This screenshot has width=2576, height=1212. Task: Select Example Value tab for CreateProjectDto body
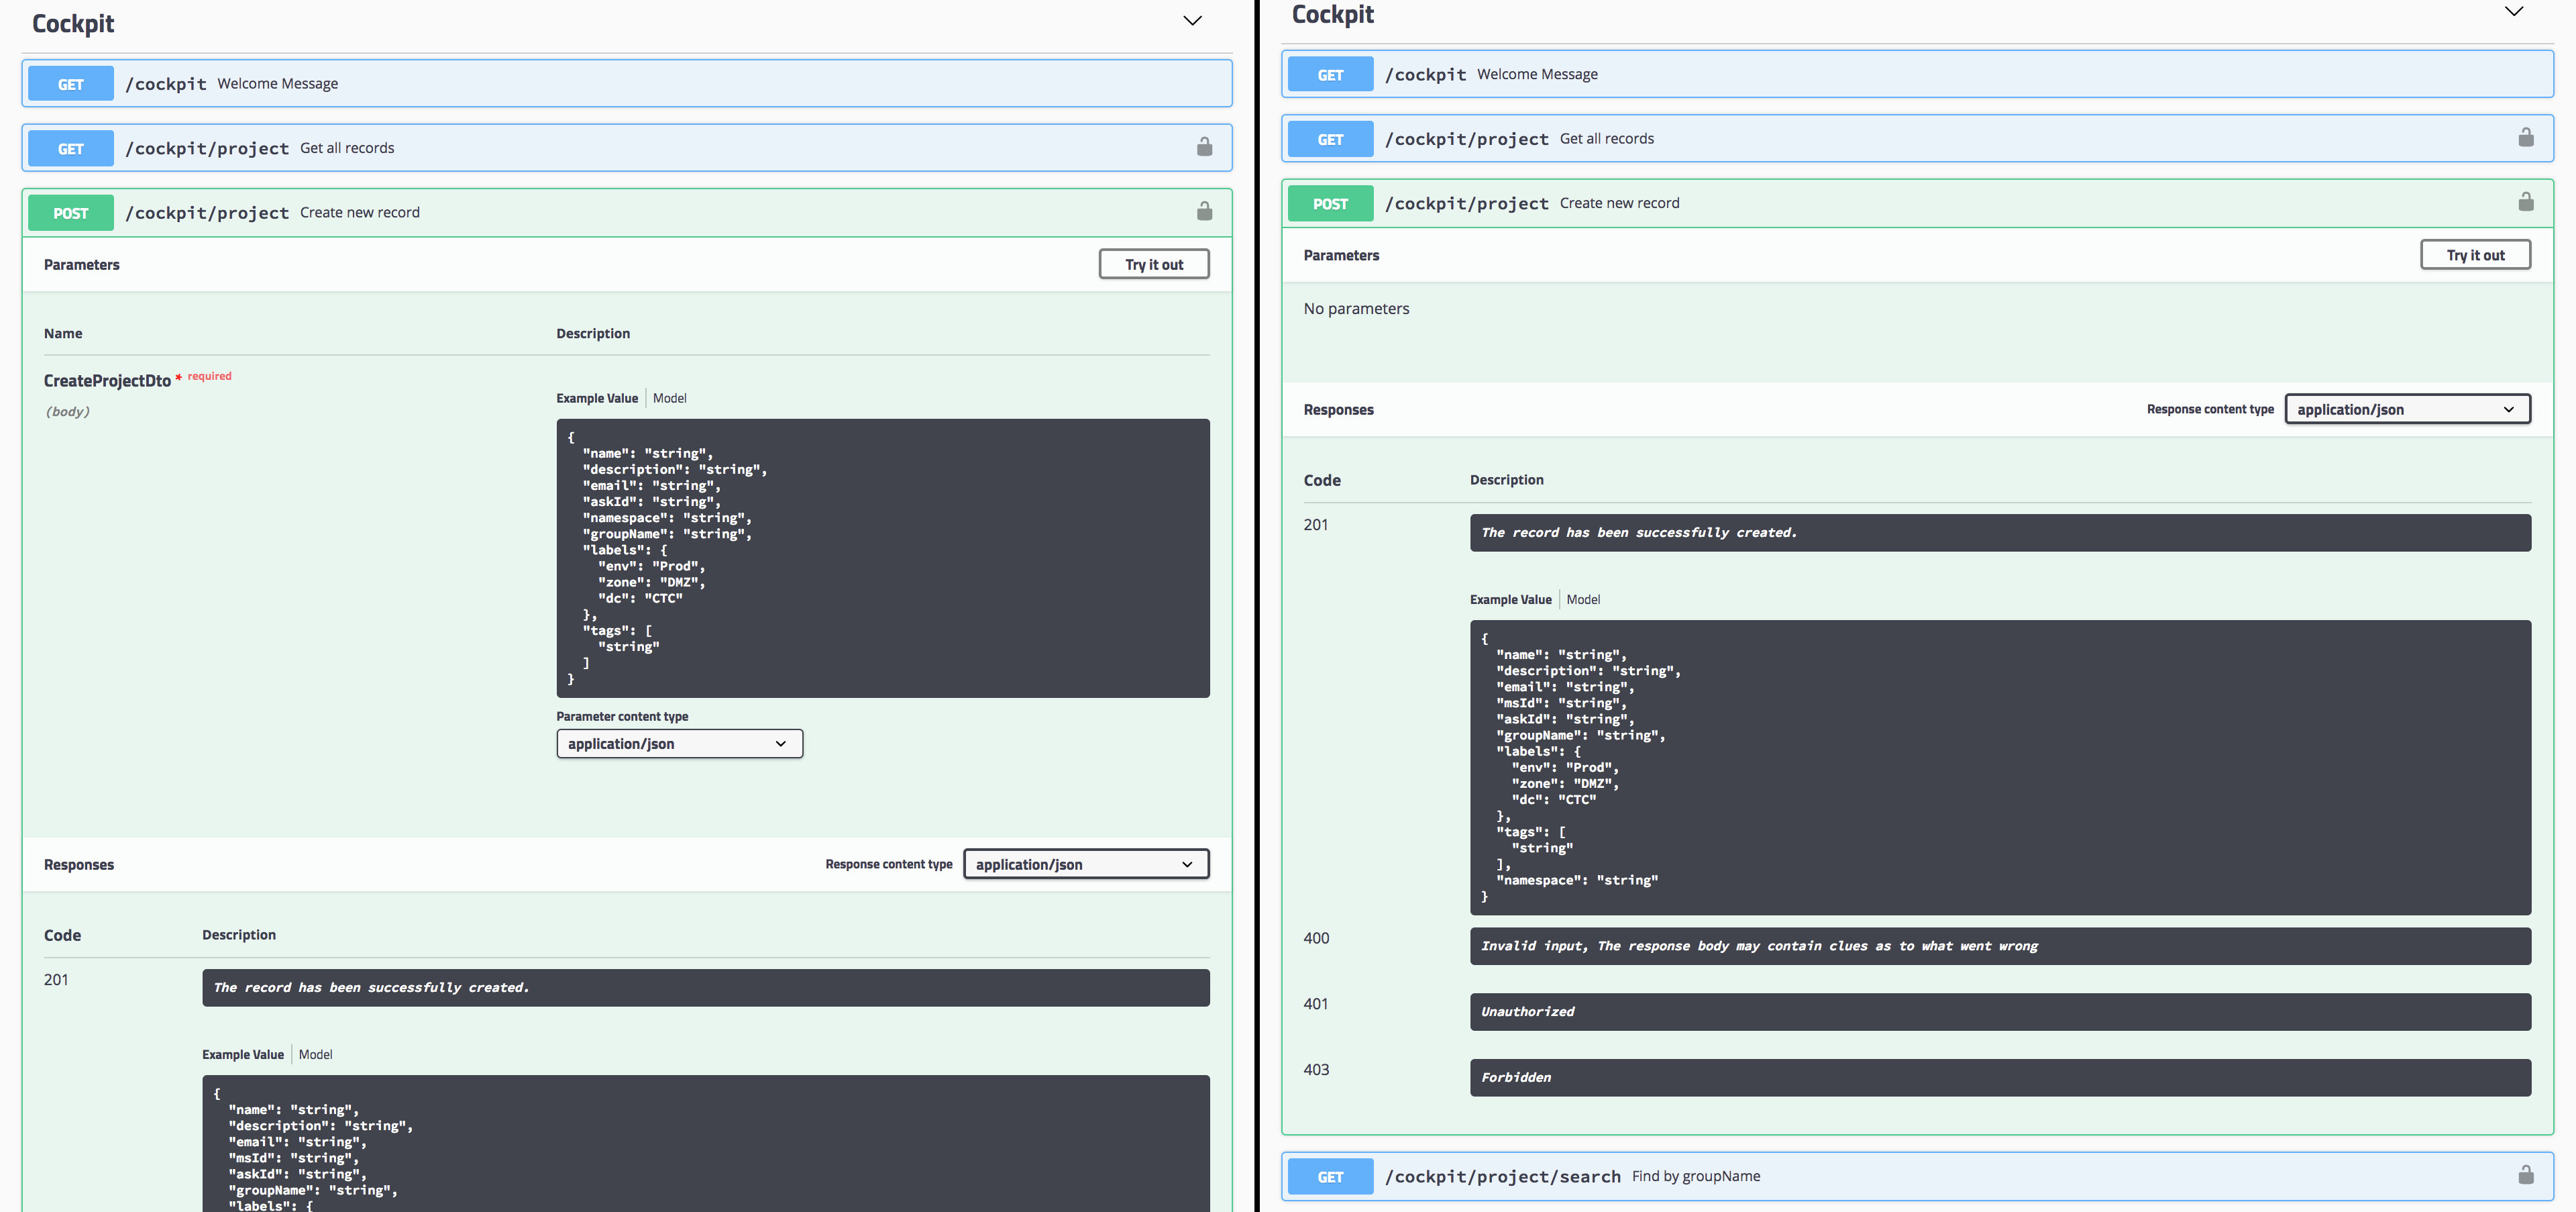[597, 398]
